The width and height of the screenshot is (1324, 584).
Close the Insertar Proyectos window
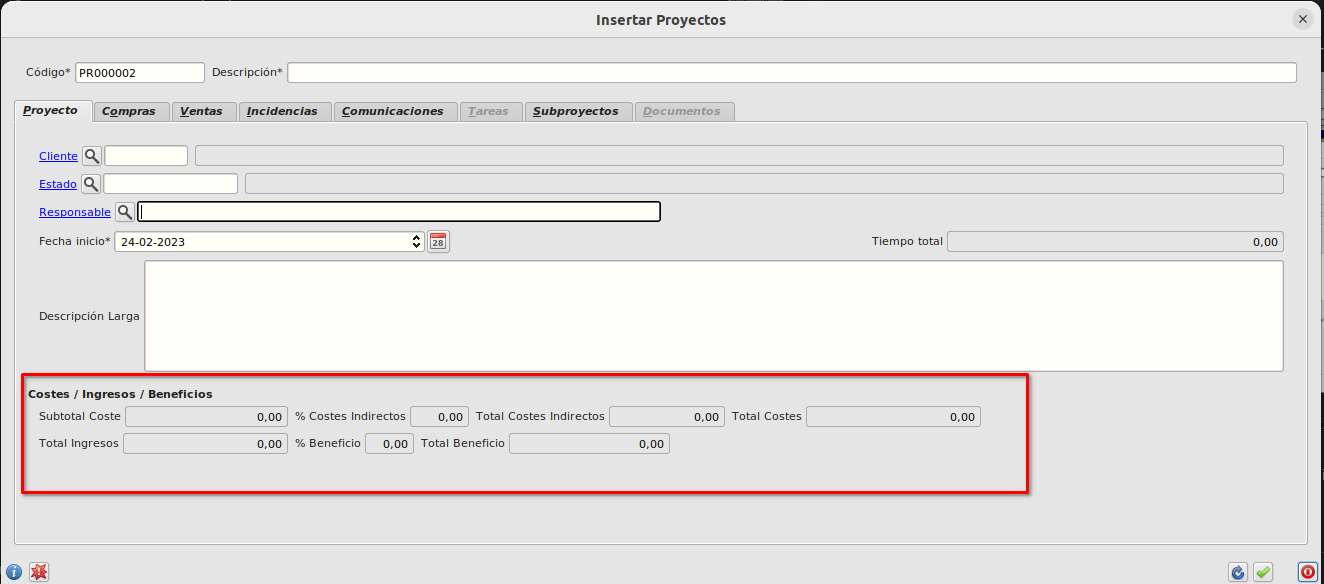[x=1302, y=19]
